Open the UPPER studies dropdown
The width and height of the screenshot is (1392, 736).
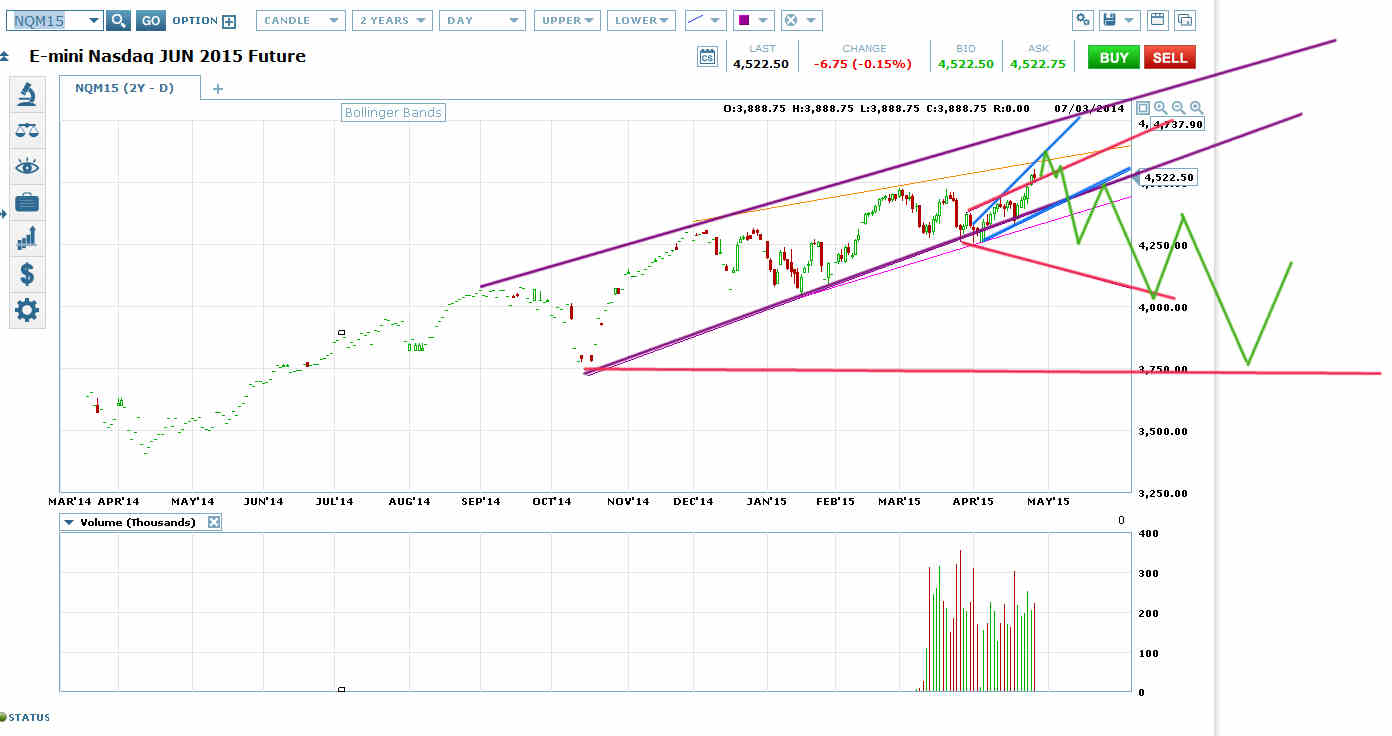tap(566, 20)
